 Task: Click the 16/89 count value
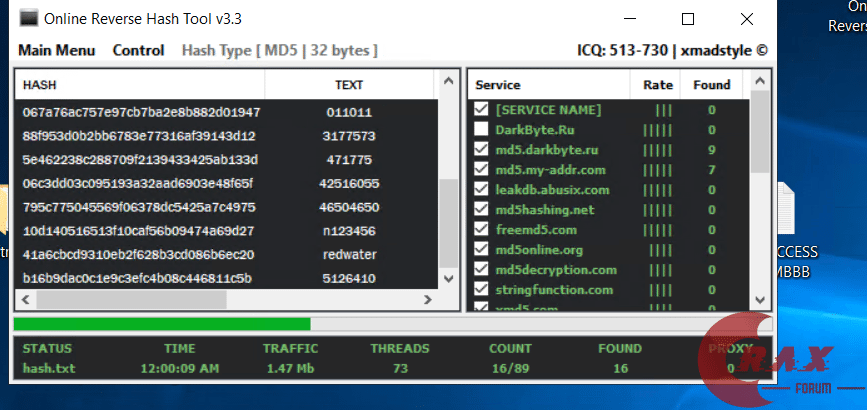510,368
